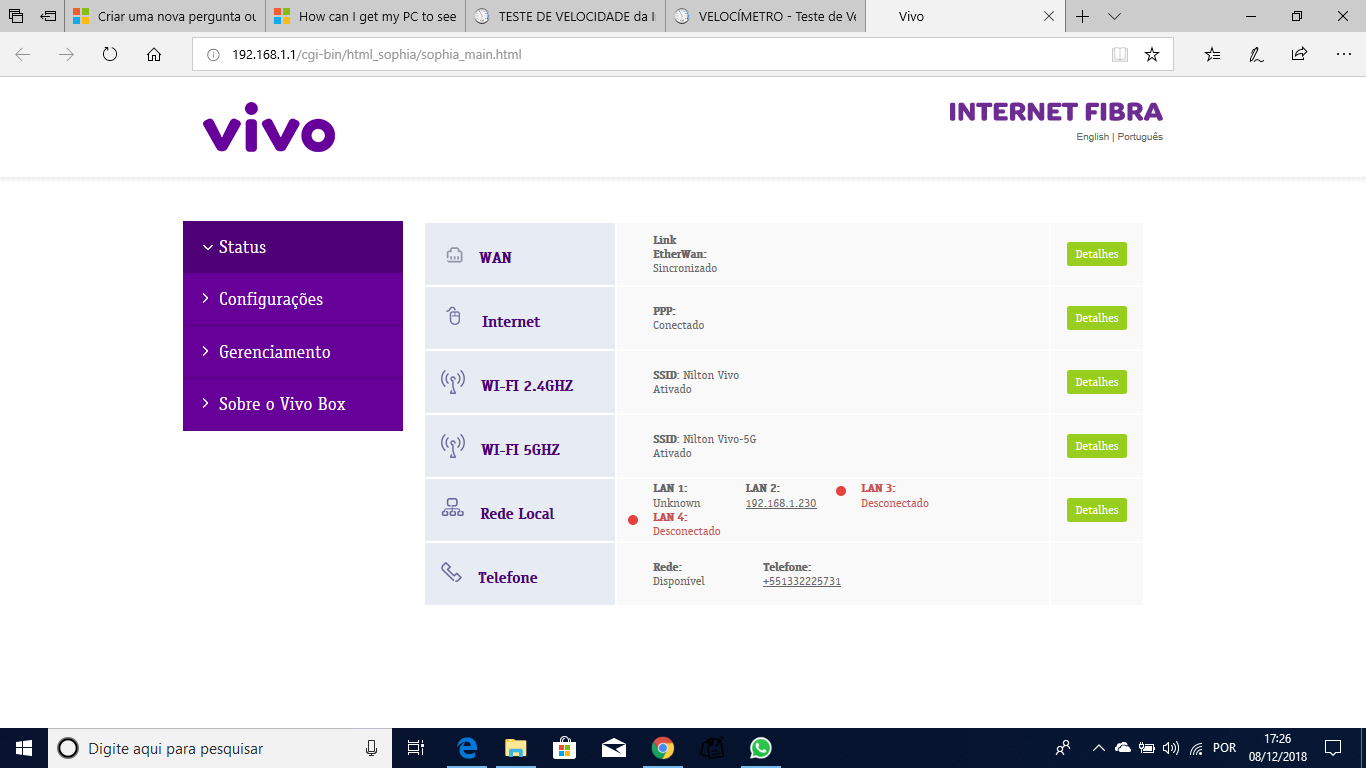Click the share page icon
This screenshot has width=1366, height=768.
click(1299, 54)
